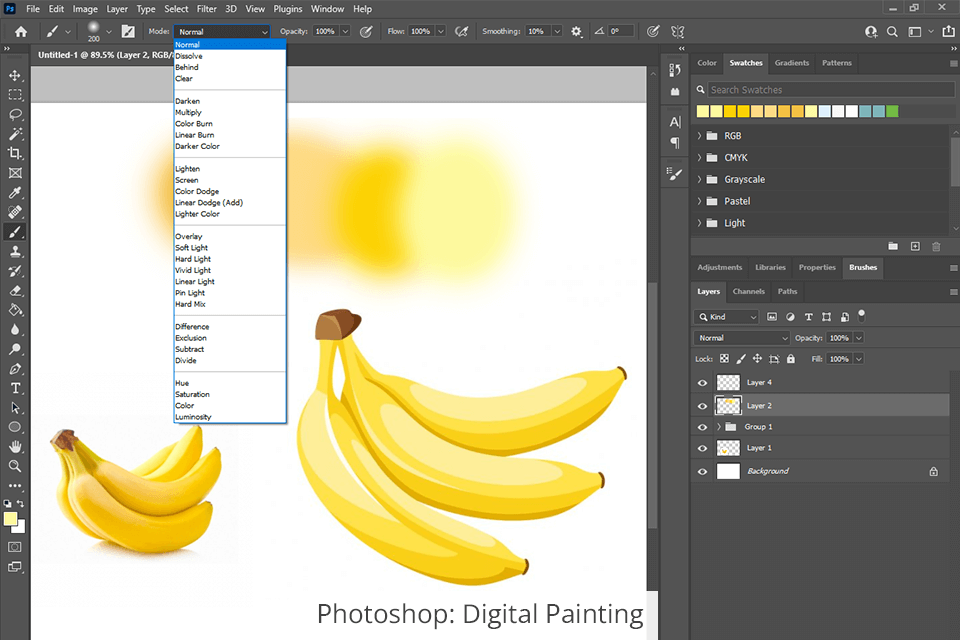Choose Multiply blend mode
The width and height of the screenshot is (960, 640).
188,113
